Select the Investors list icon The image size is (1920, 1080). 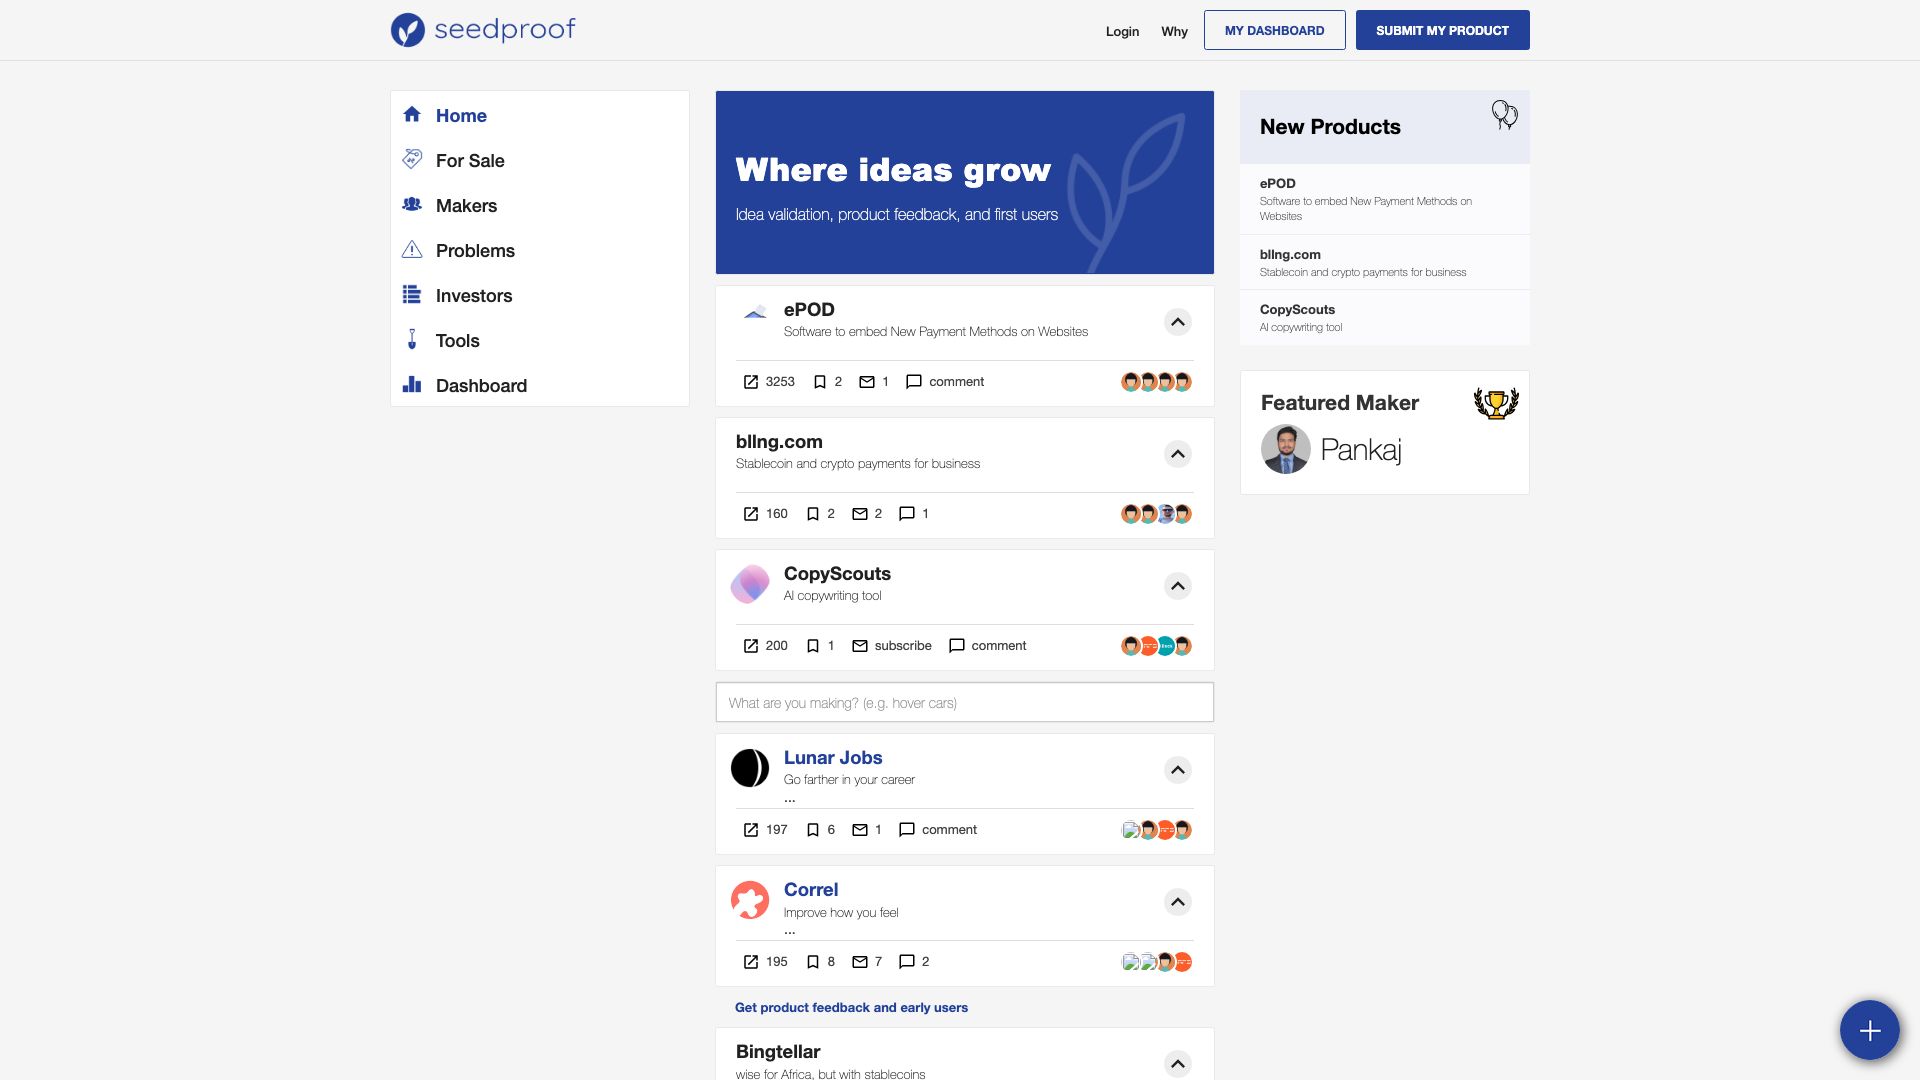(412, 295)
